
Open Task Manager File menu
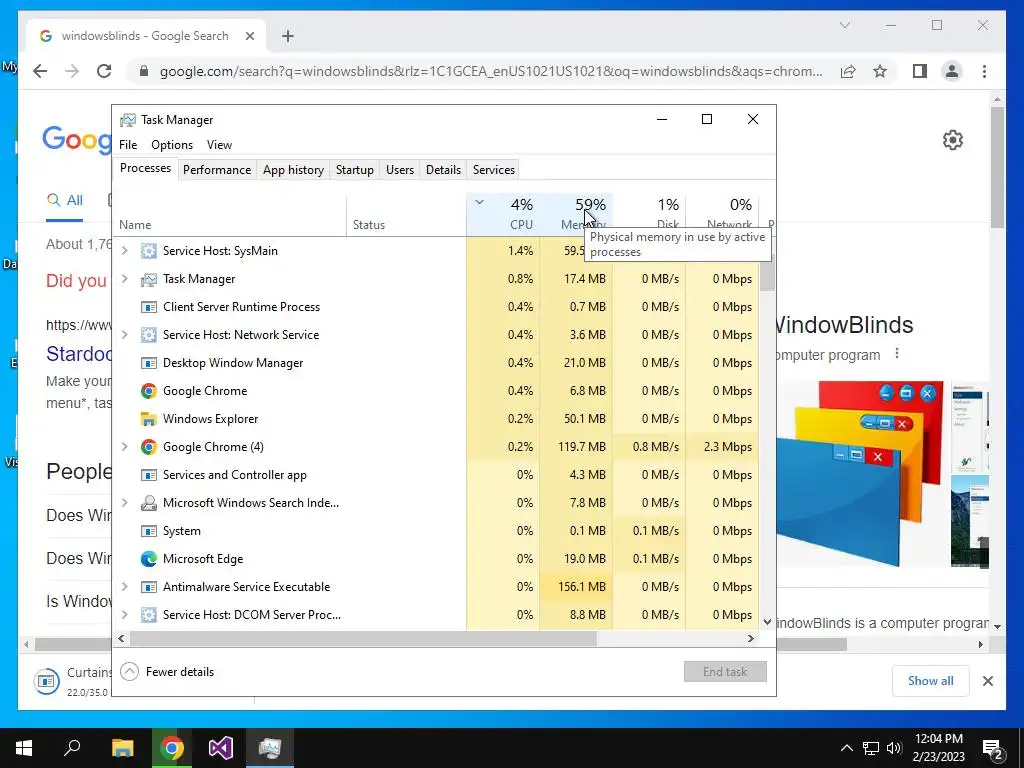point(128,145)
